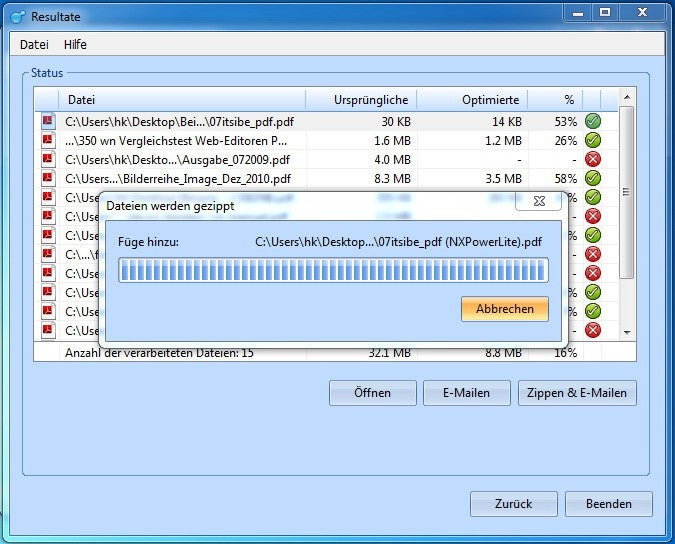The image size is (675, 544).
Task: Click 'Anzahl der verarbeiteten Dateien: 15' summary
Action: pyautogui.click(x=159, y=353)
